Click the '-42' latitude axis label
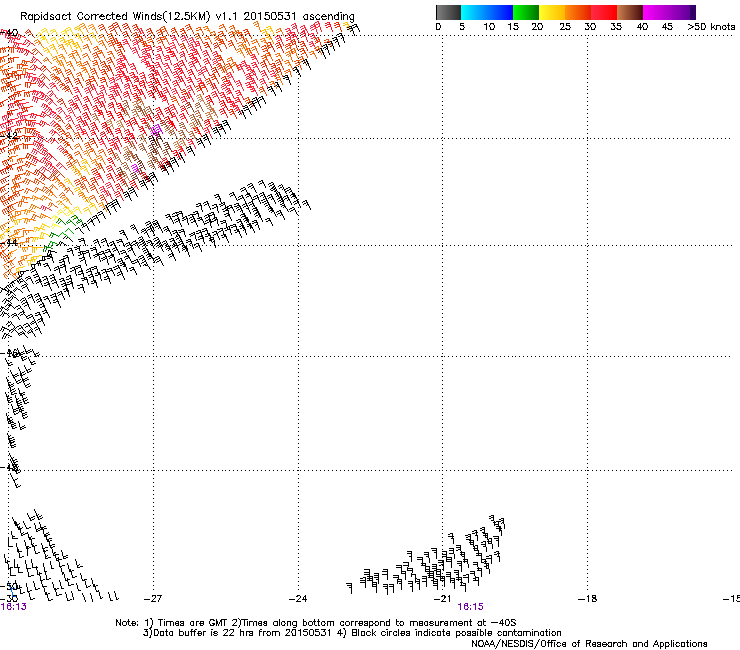 pyautogui.click(x=9, y=135)
